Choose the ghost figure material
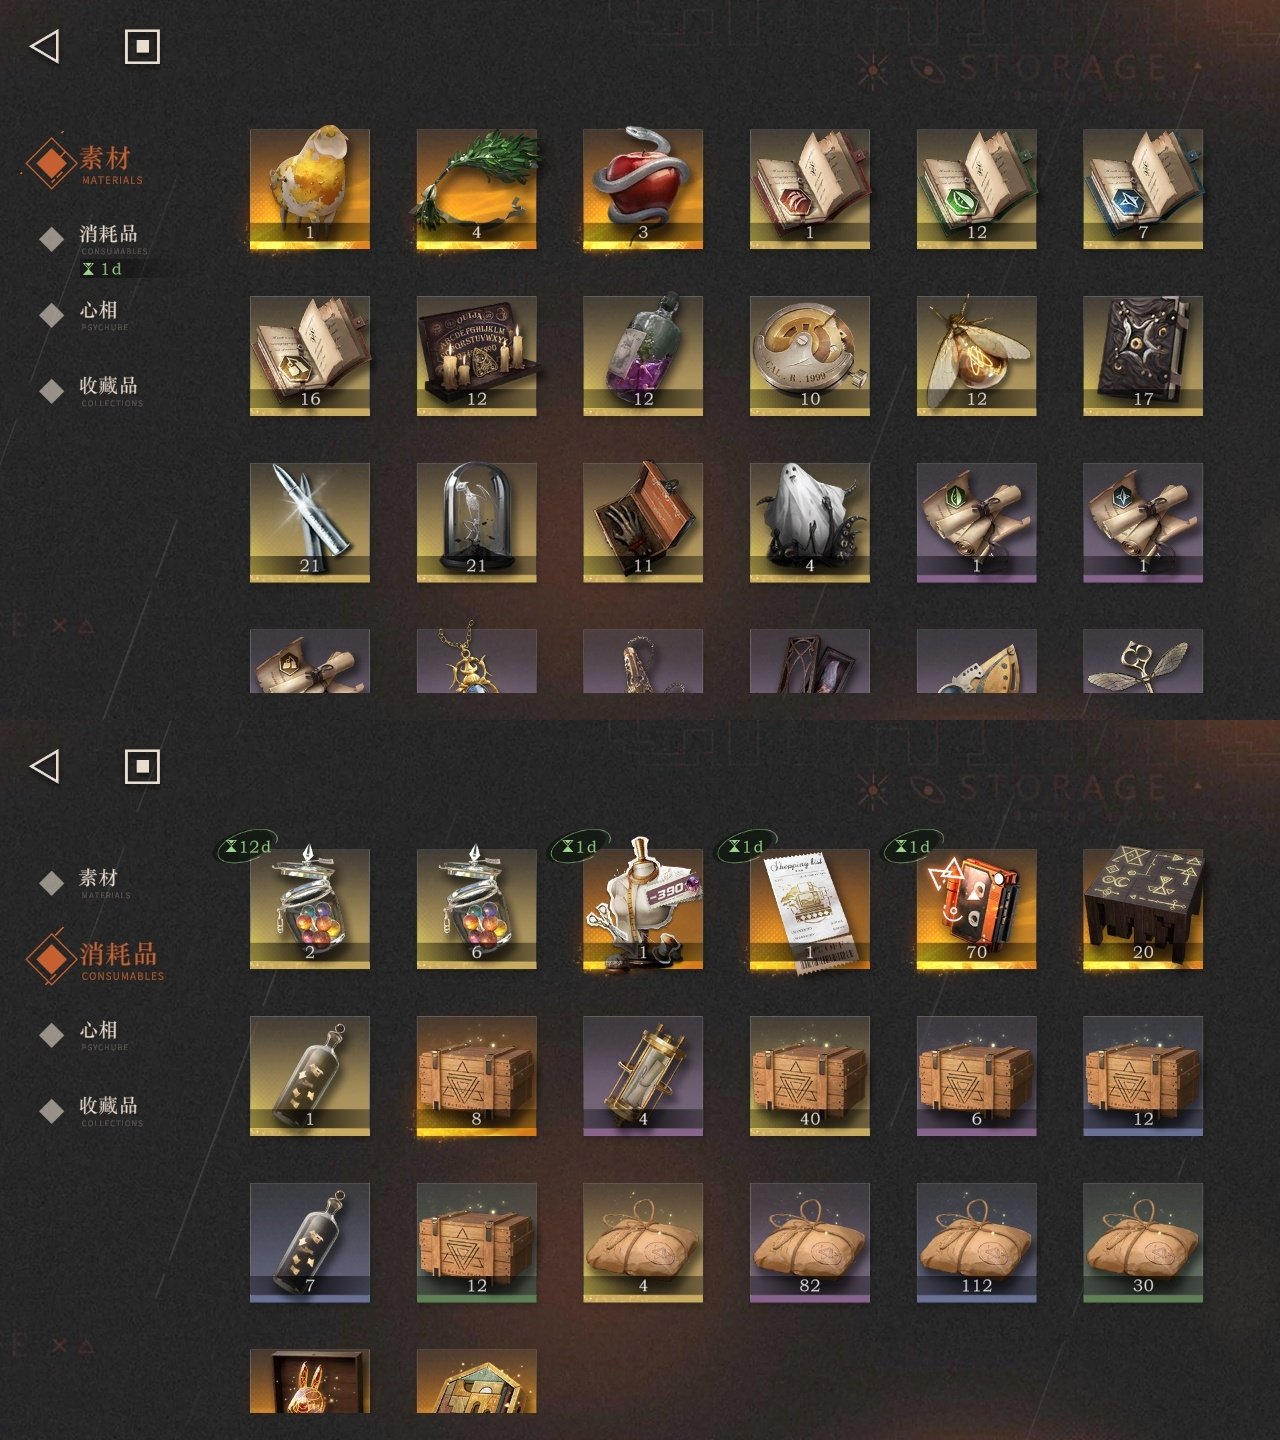This screenshot has width=1280, height=1440. [809, 523]
